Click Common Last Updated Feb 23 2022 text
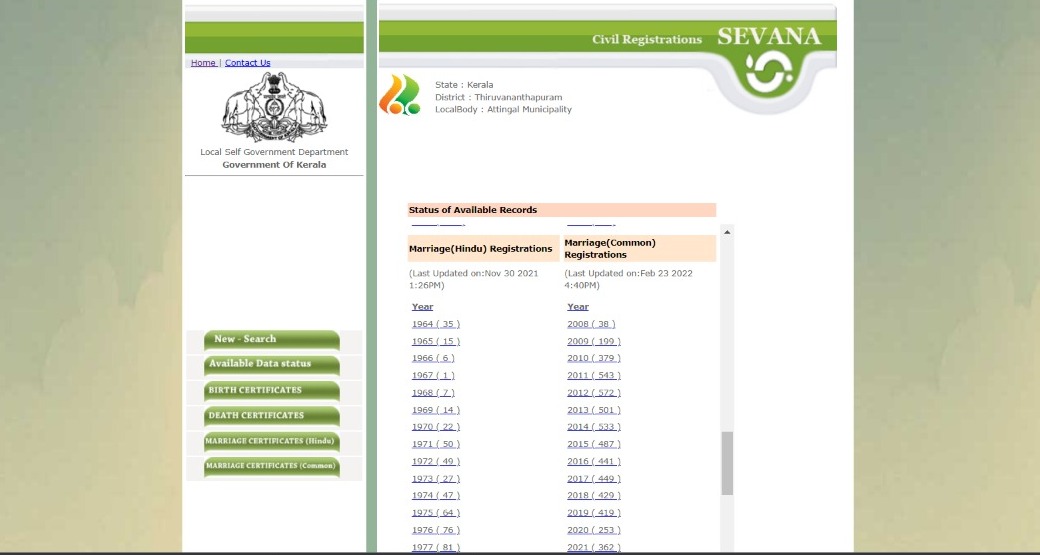The height and width of the screenshot is (555, 1040). click(629, 279)
